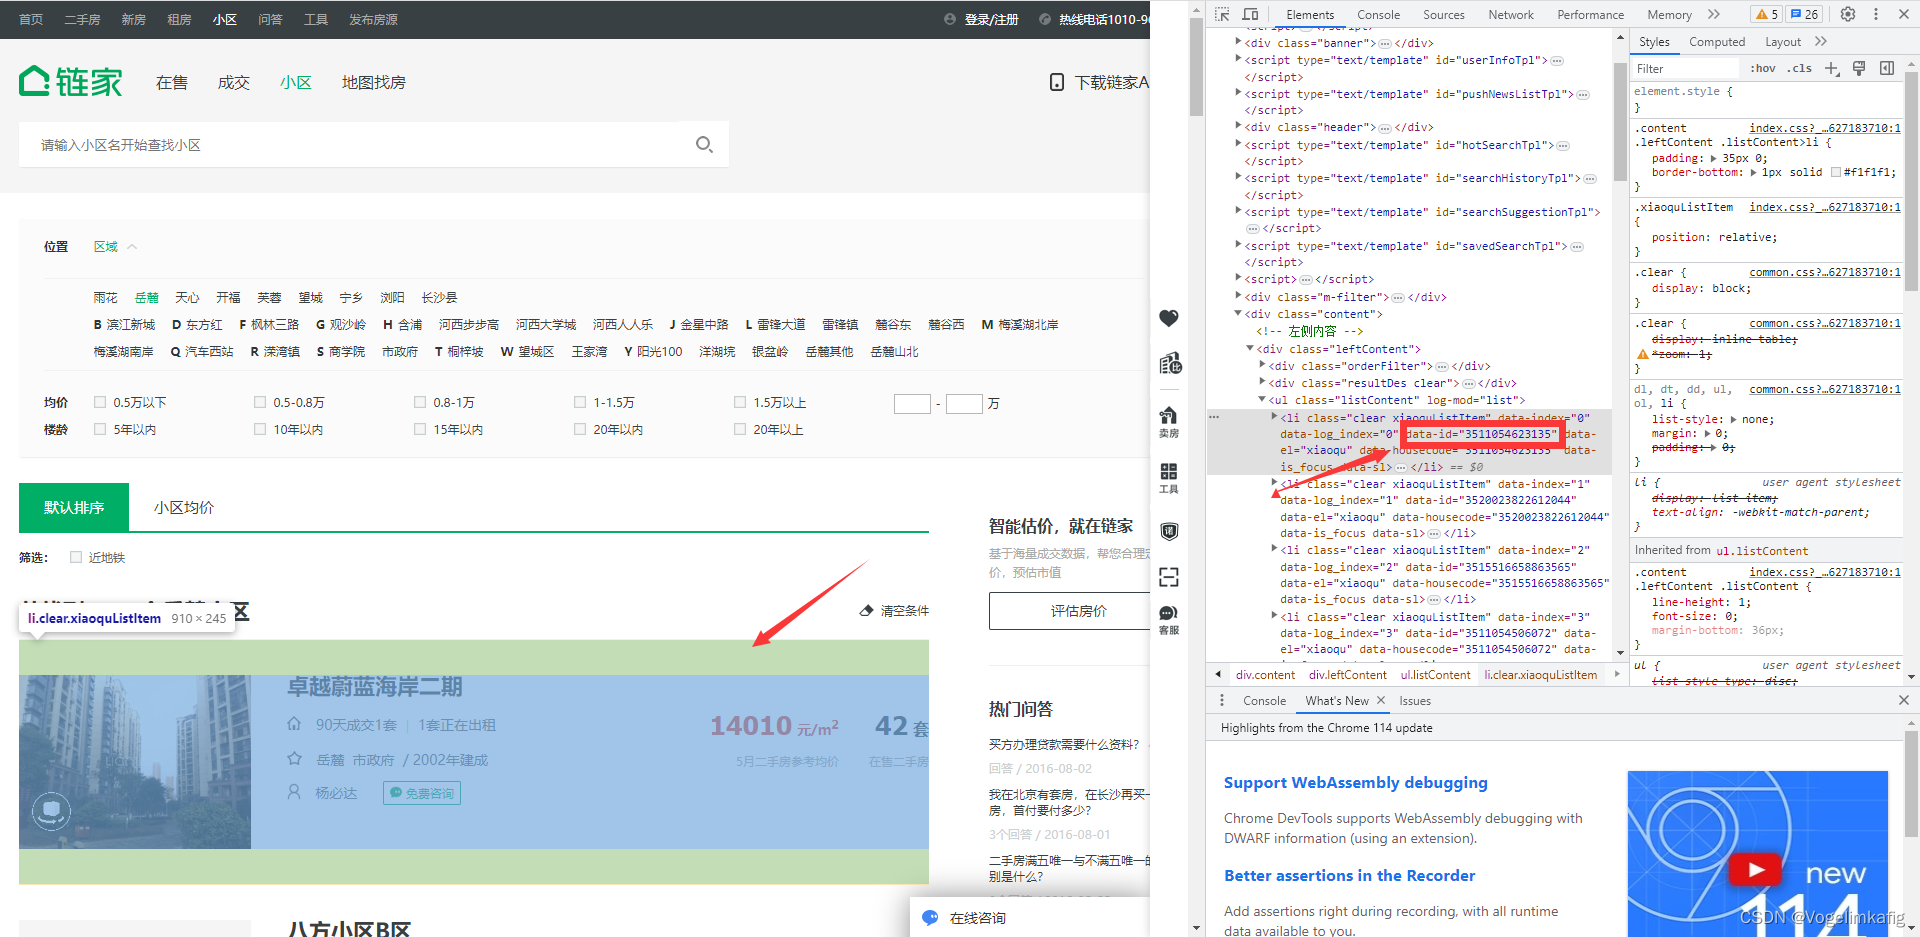Open the customer service (客服) sidebar icon
The height and width of the screenshot is (937, 1920).
pyautogui.click(x=1169, y=620)
